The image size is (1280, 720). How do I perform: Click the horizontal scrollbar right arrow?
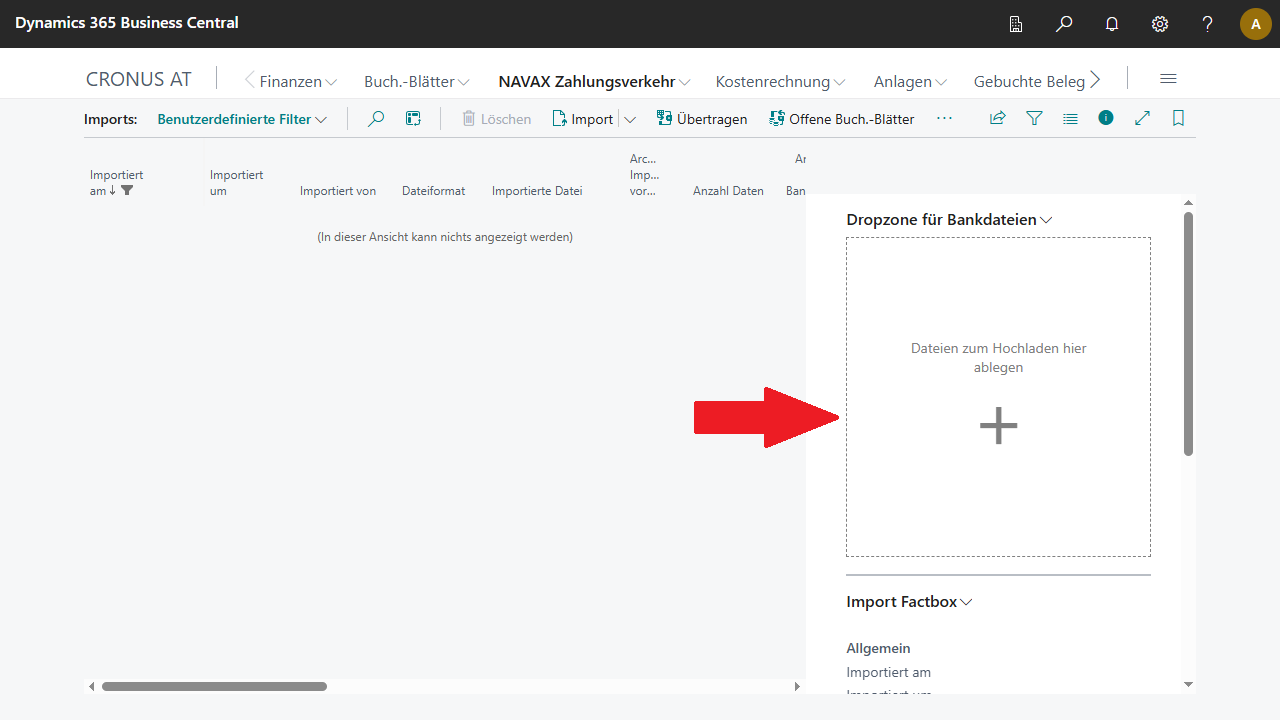pos(797,686)
